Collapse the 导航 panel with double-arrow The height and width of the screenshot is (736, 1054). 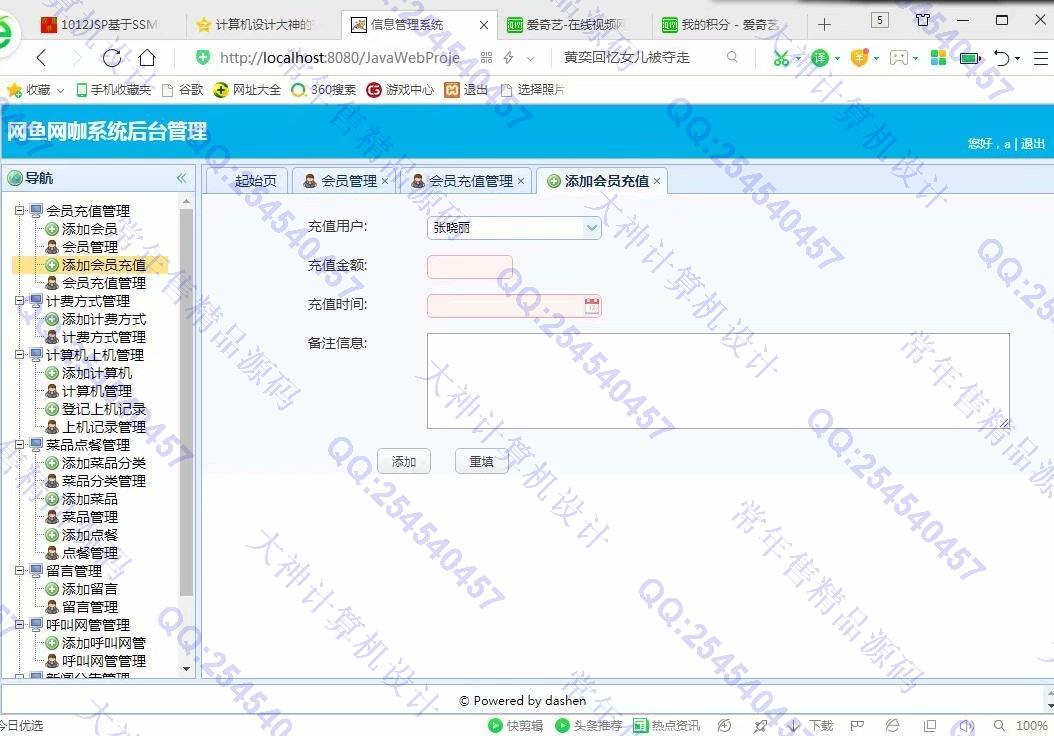(x=181, y=178)
